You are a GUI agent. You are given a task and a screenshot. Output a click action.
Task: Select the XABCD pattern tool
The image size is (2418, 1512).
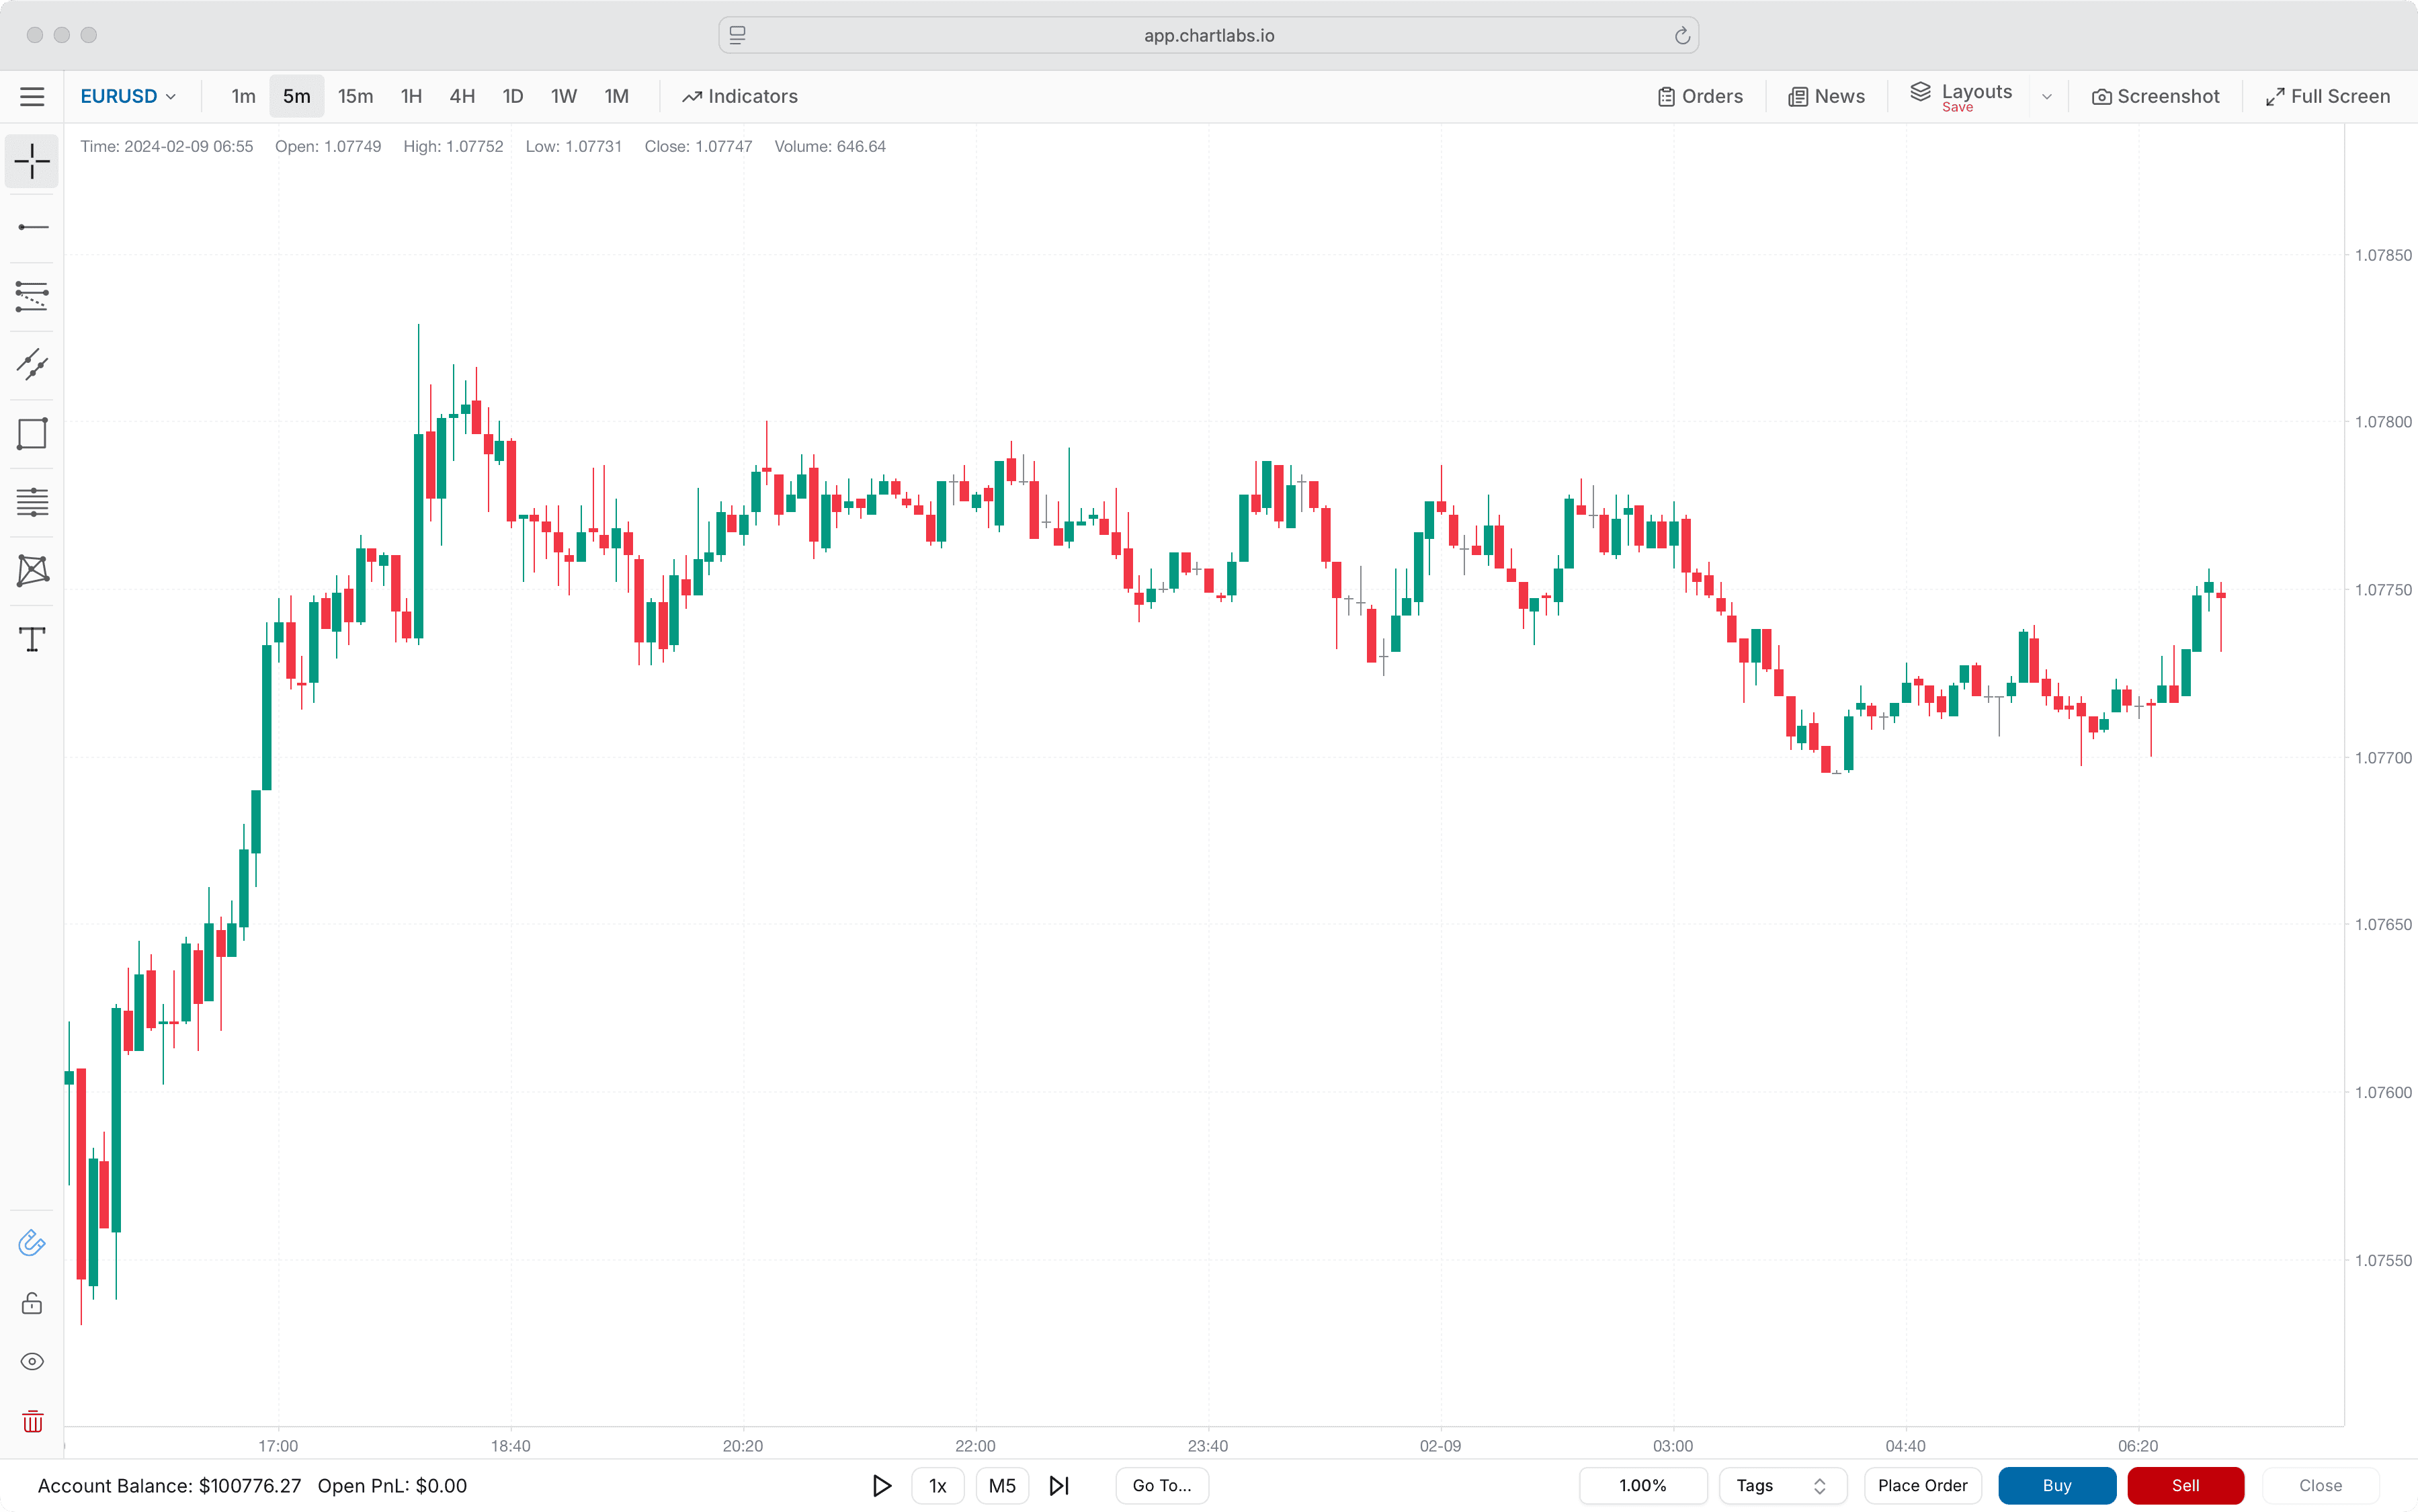pyautogui.click(x=32, y=570)
